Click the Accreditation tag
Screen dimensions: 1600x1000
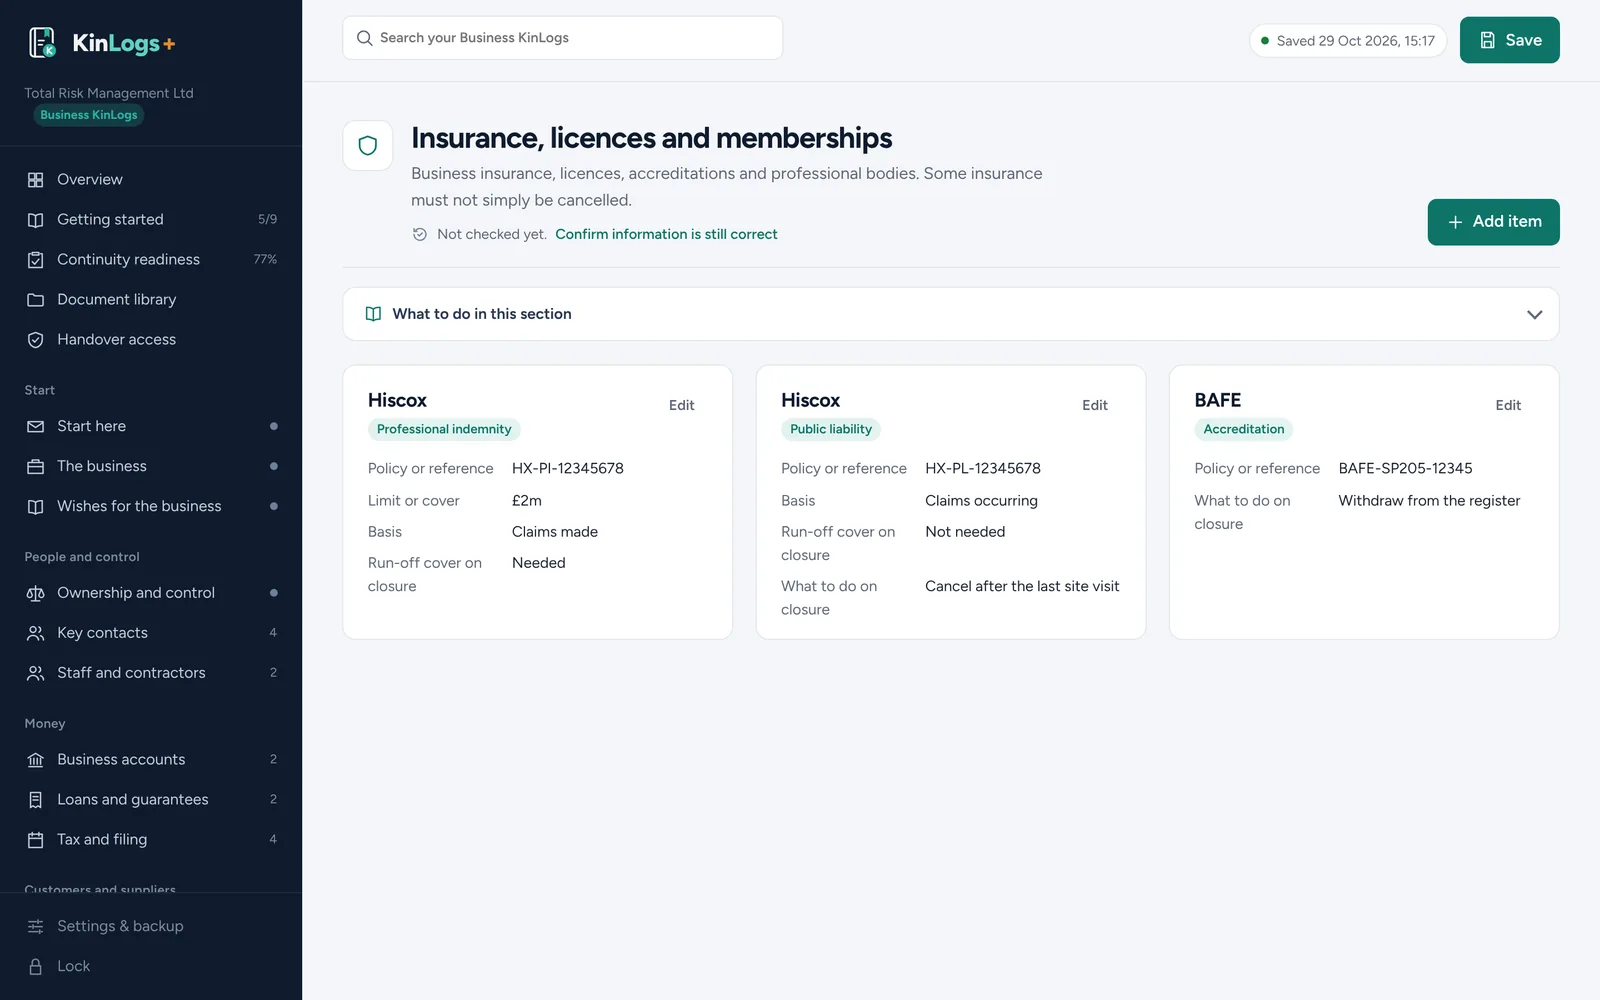point(1243,429)
